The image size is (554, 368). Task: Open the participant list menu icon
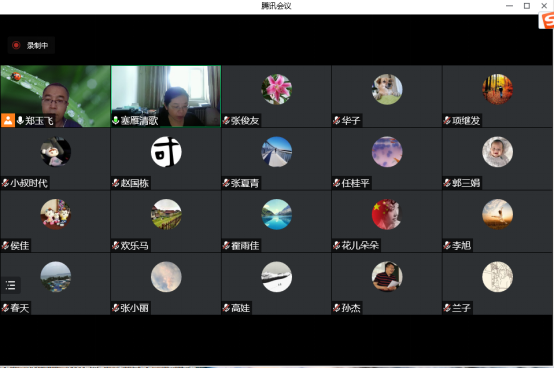pos(10,285)
